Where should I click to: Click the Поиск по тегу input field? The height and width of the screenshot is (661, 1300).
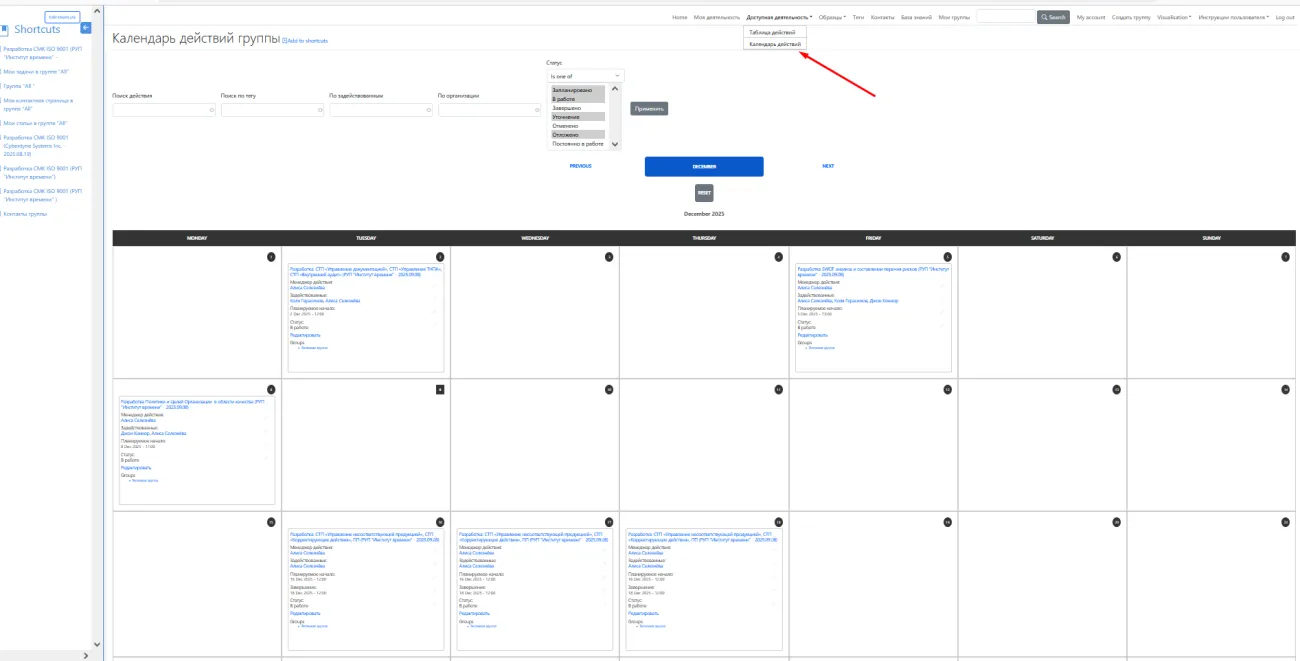tap(270, 110)
